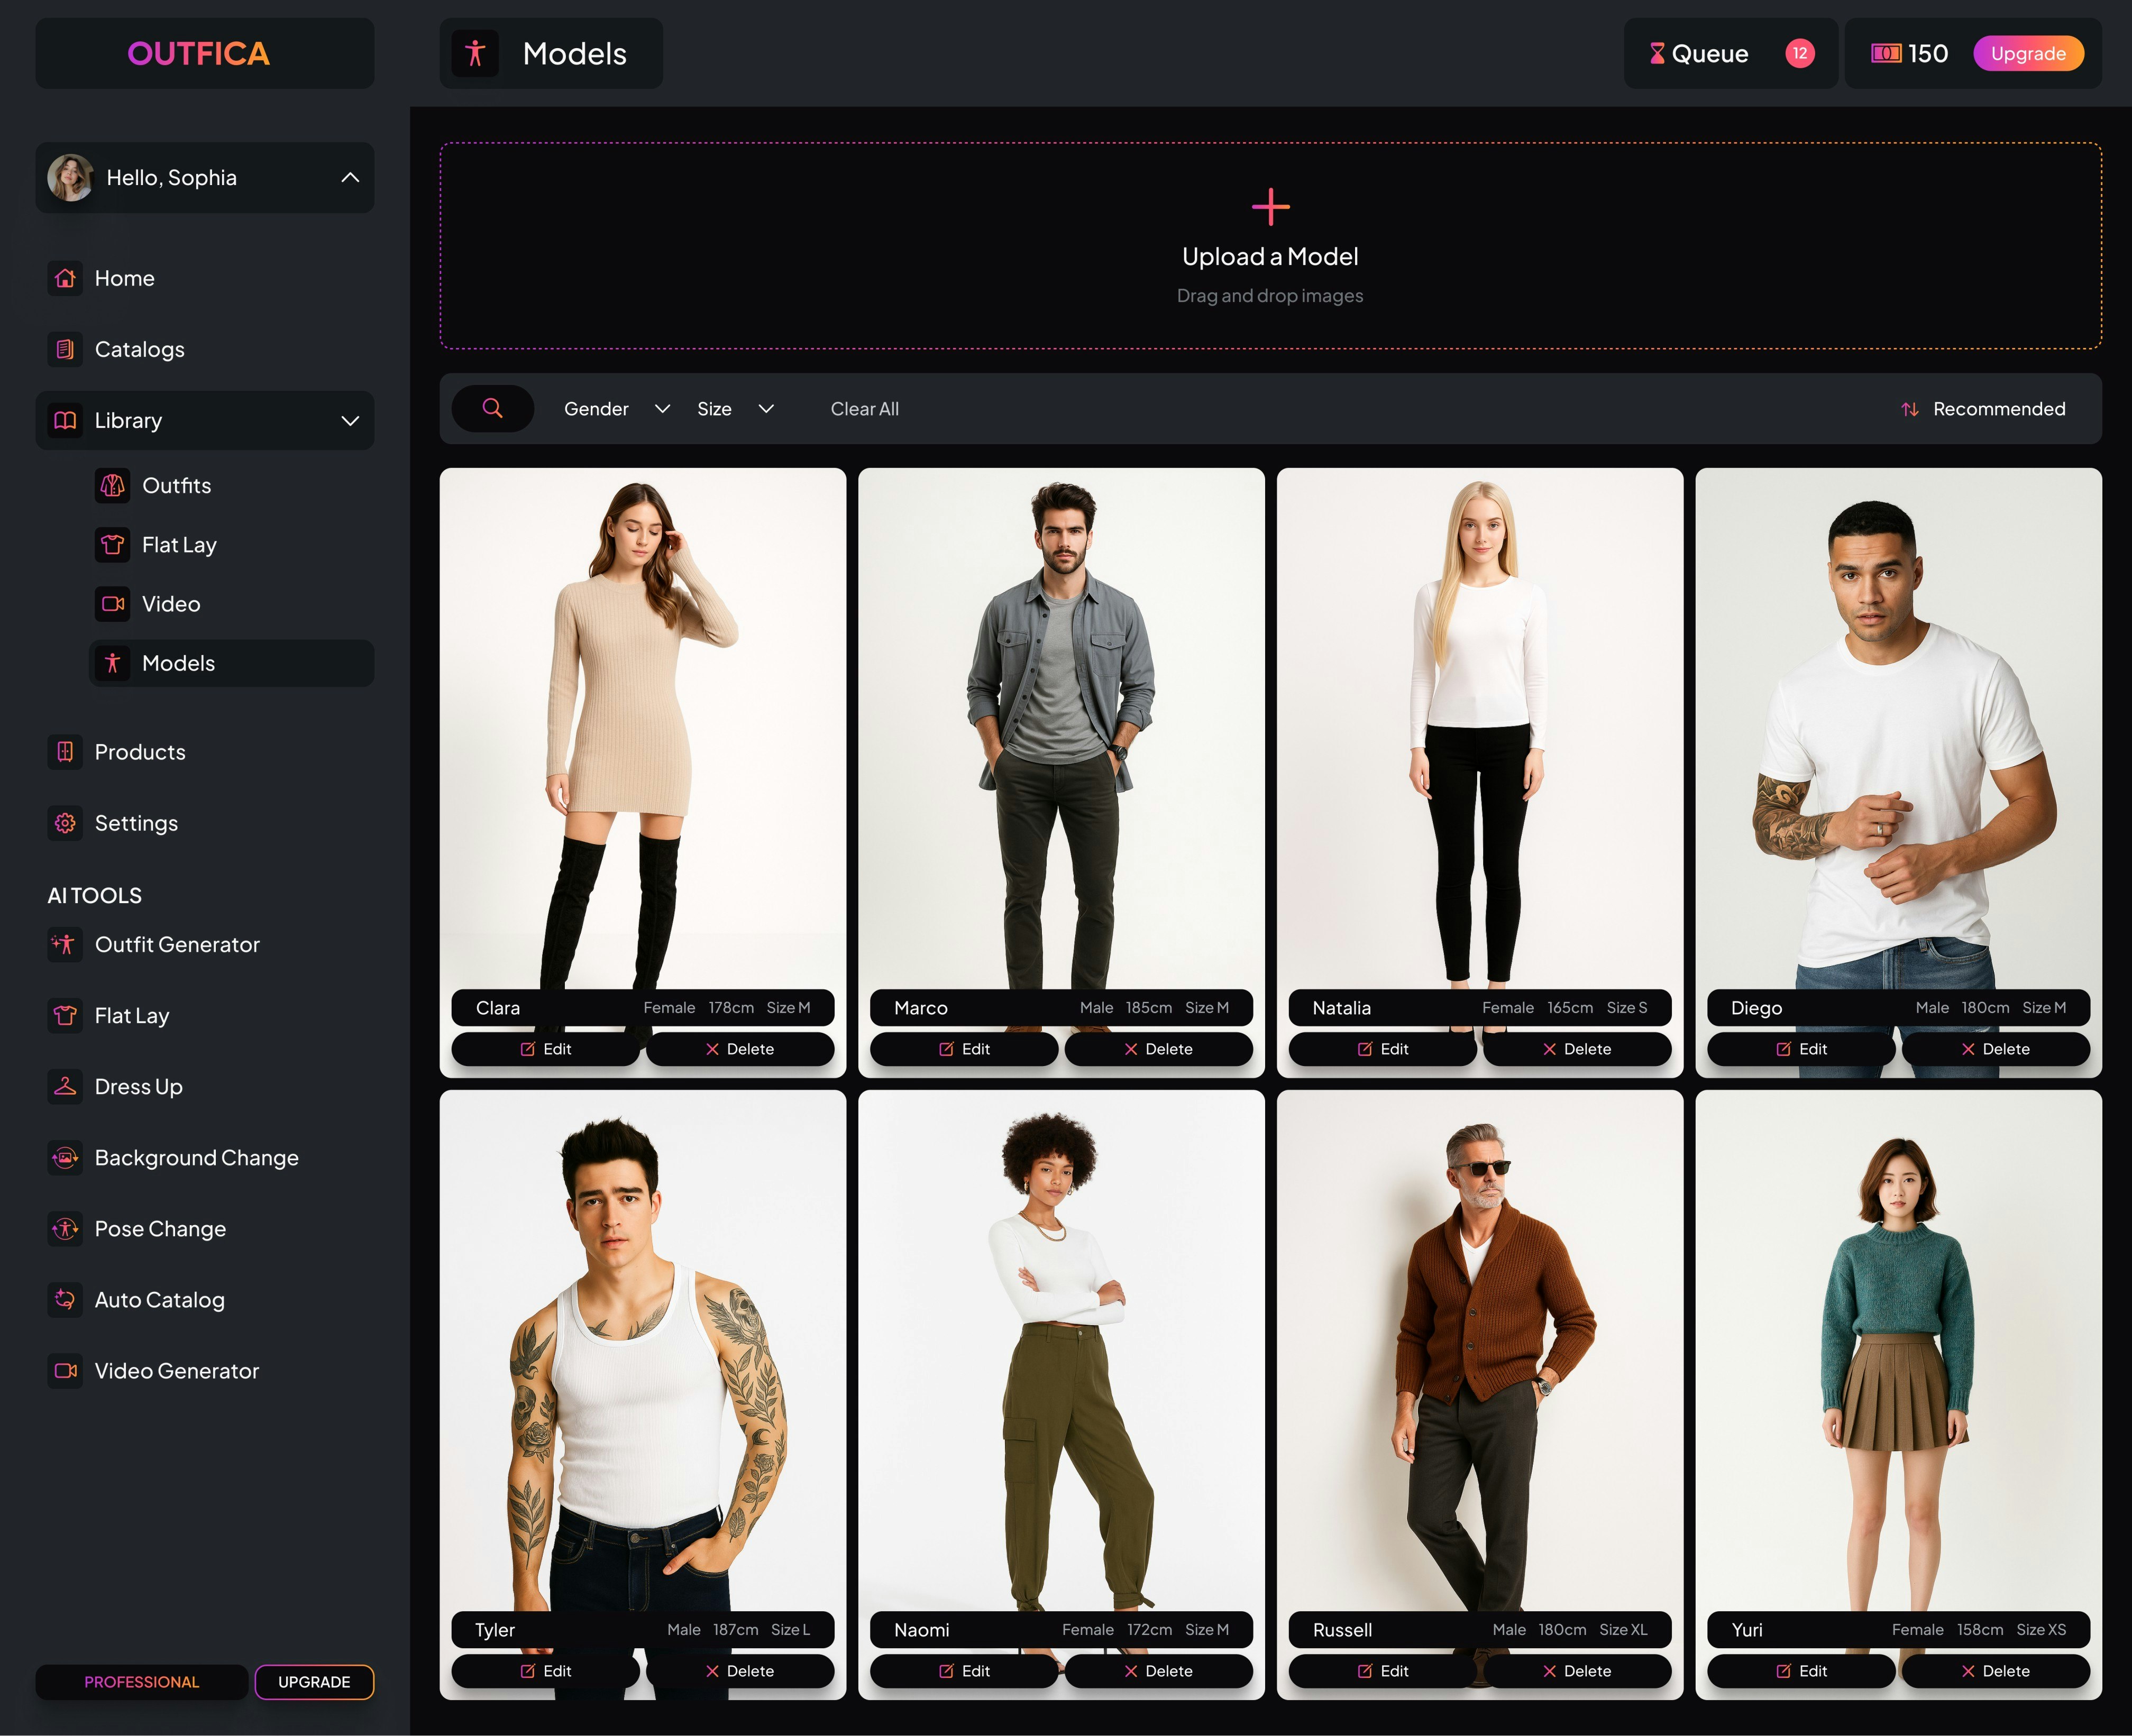The image size is (2132, 1736).
Task: Select the Outfit Generator tool
Action: 176,944
